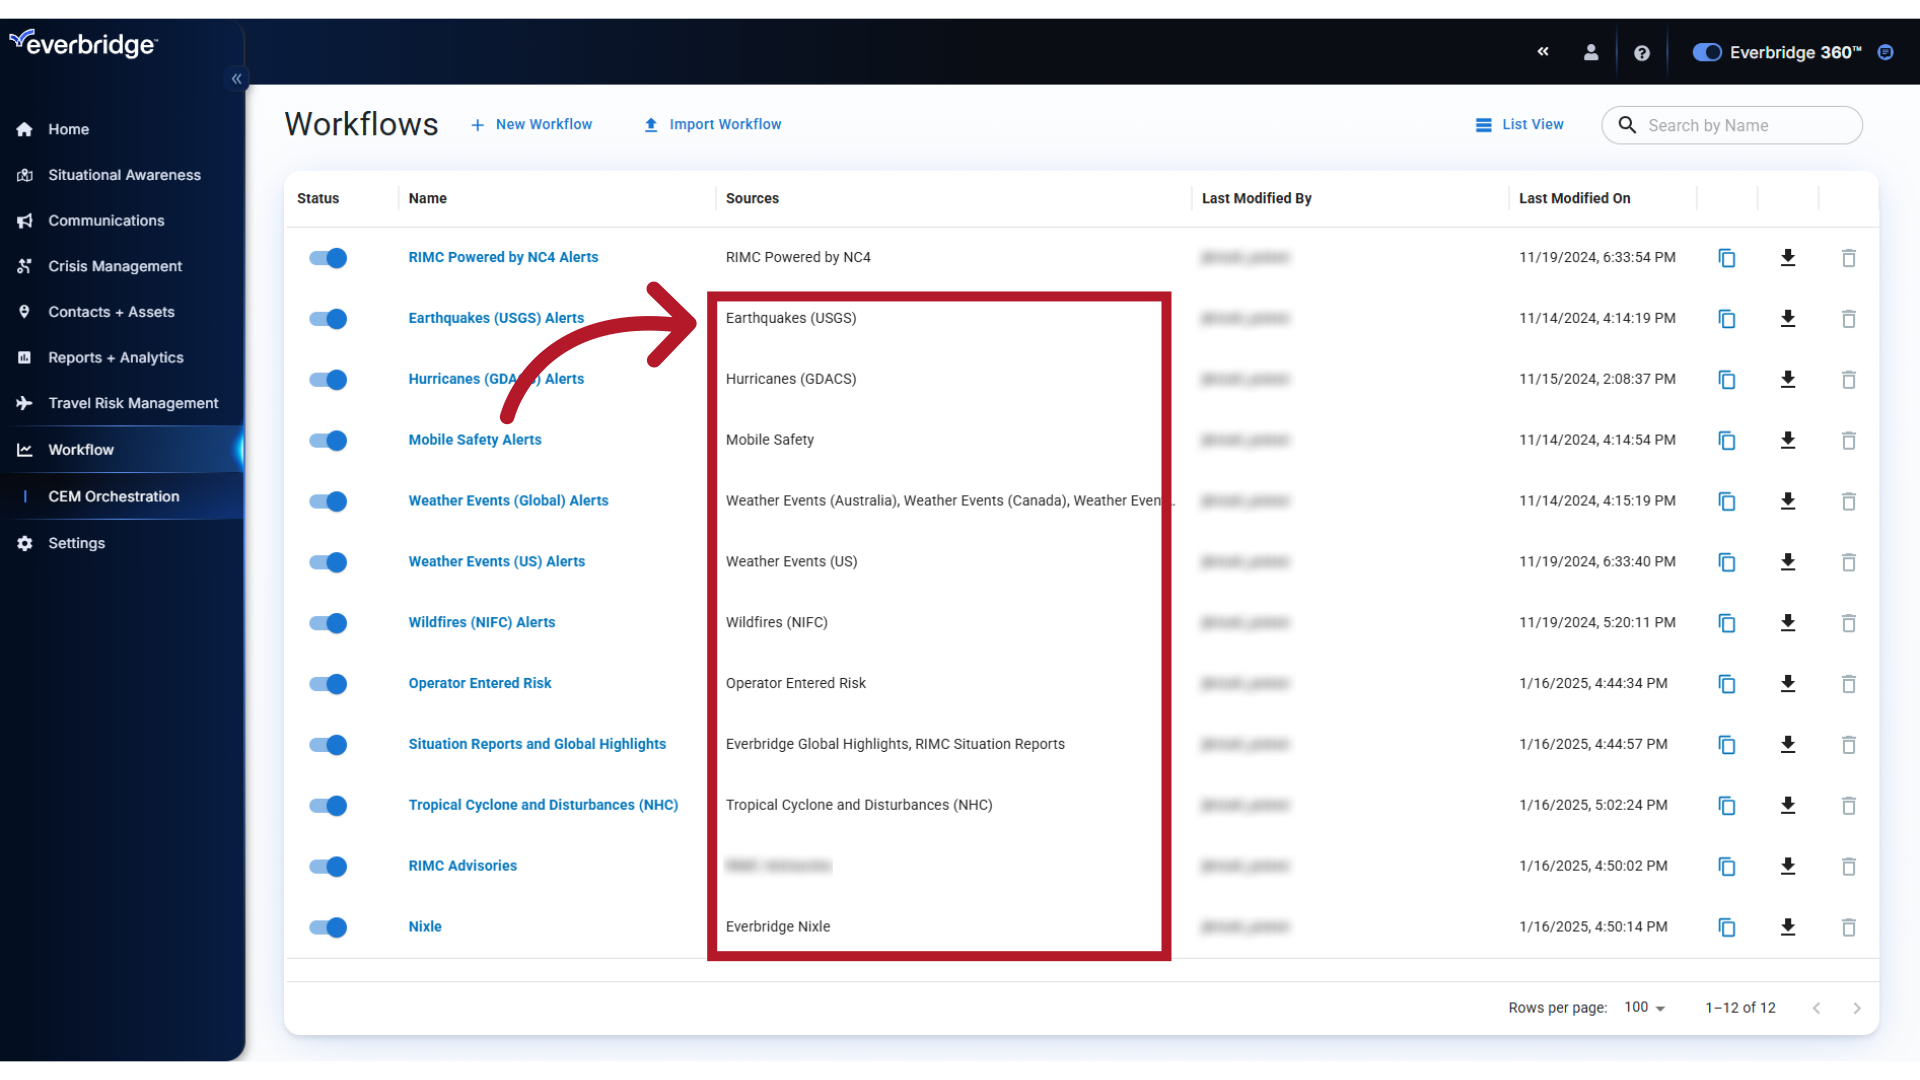Disable the RIMC Advisories status toggle
This screenshot has height=1080, width=1920.
click(328, 867)
